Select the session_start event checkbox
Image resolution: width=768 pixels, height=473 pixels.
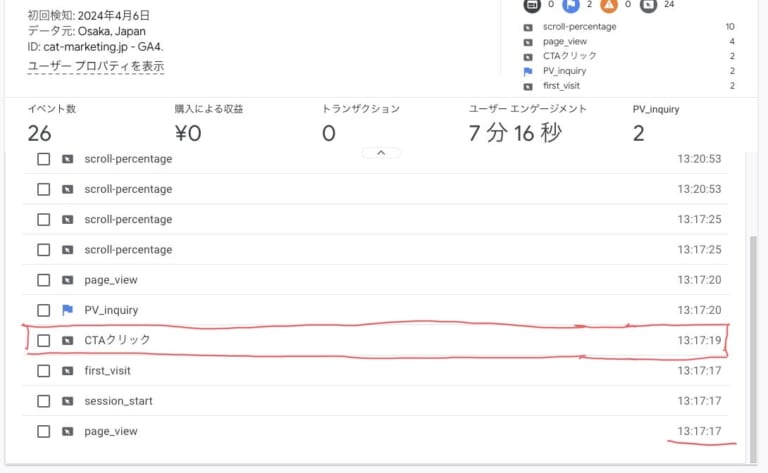pyautogui.click(x=43, y=401)
